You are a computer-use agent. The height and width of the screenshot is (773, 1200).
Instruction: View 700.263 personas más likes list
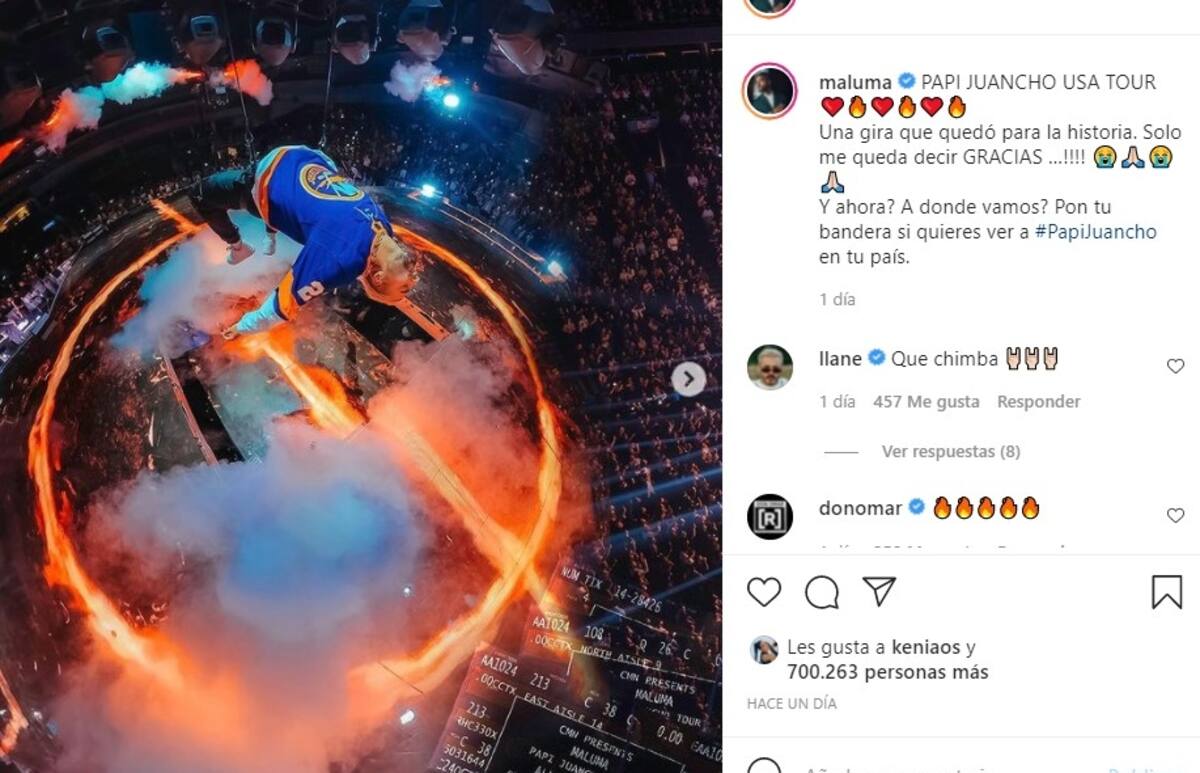tap(888, 672)
